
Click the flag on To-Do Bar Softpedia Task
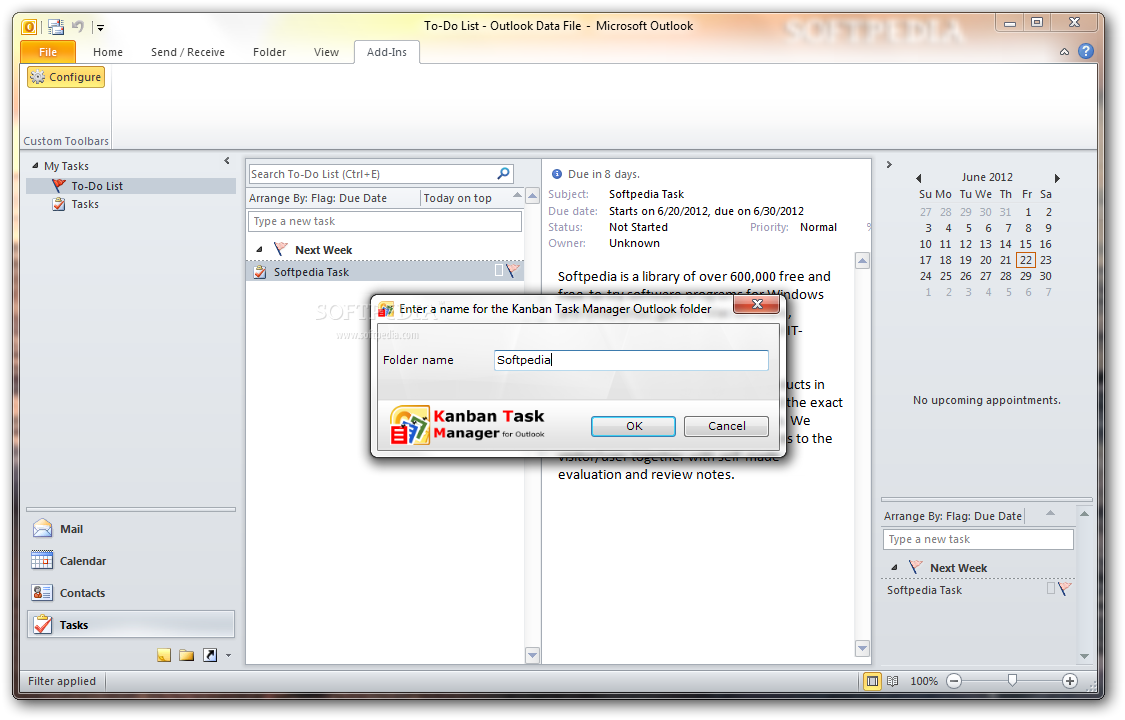[x=1065, y=589]
